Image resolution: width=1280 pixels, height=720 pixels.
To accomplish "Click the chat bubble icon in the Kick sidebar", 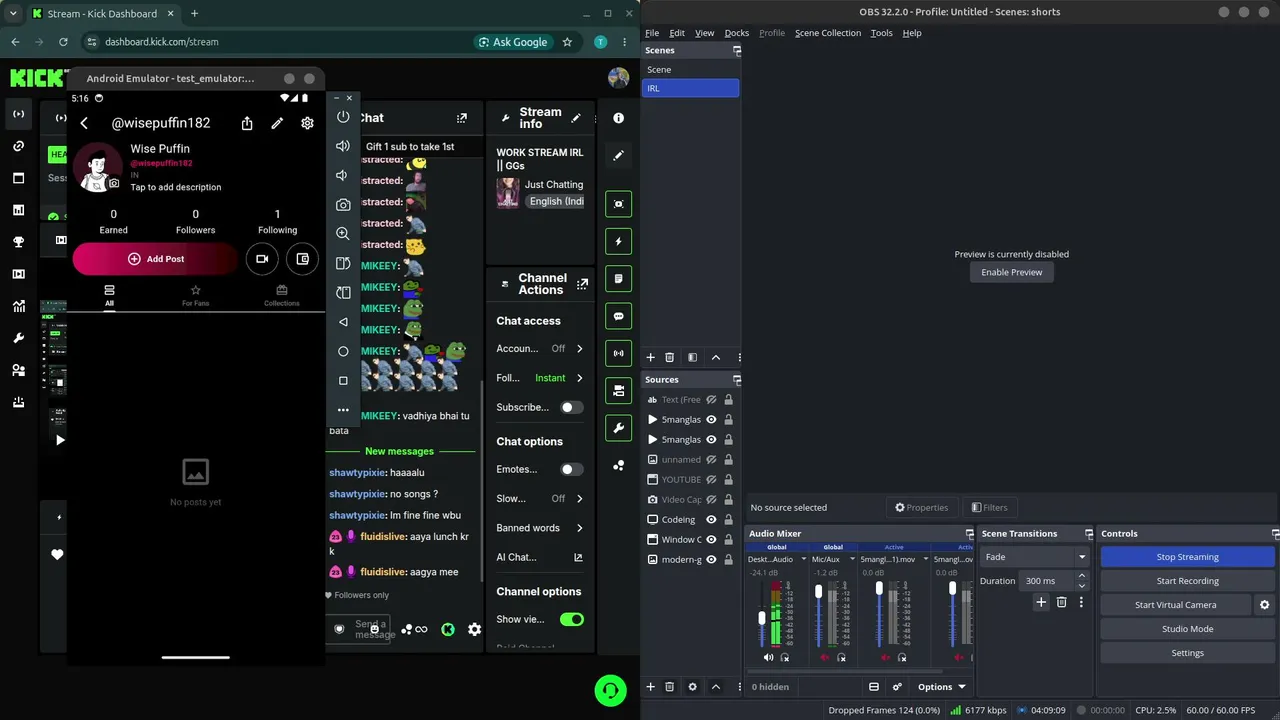I will [618, 316].
